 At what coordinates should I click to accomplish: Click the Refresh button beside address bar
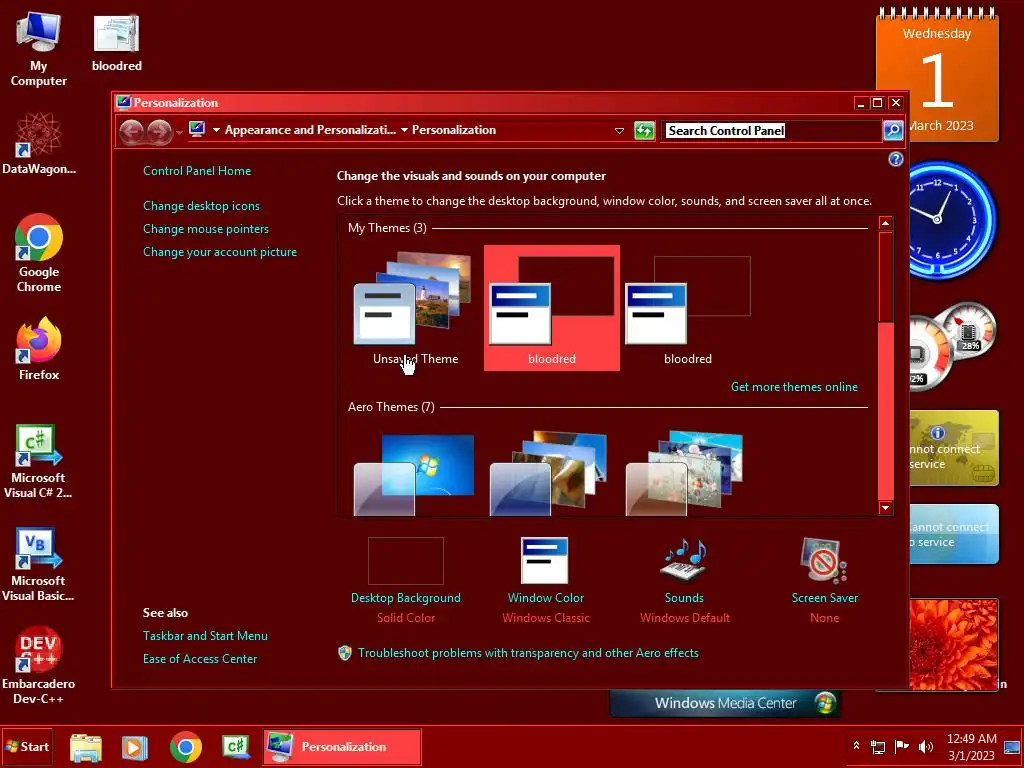645,131
